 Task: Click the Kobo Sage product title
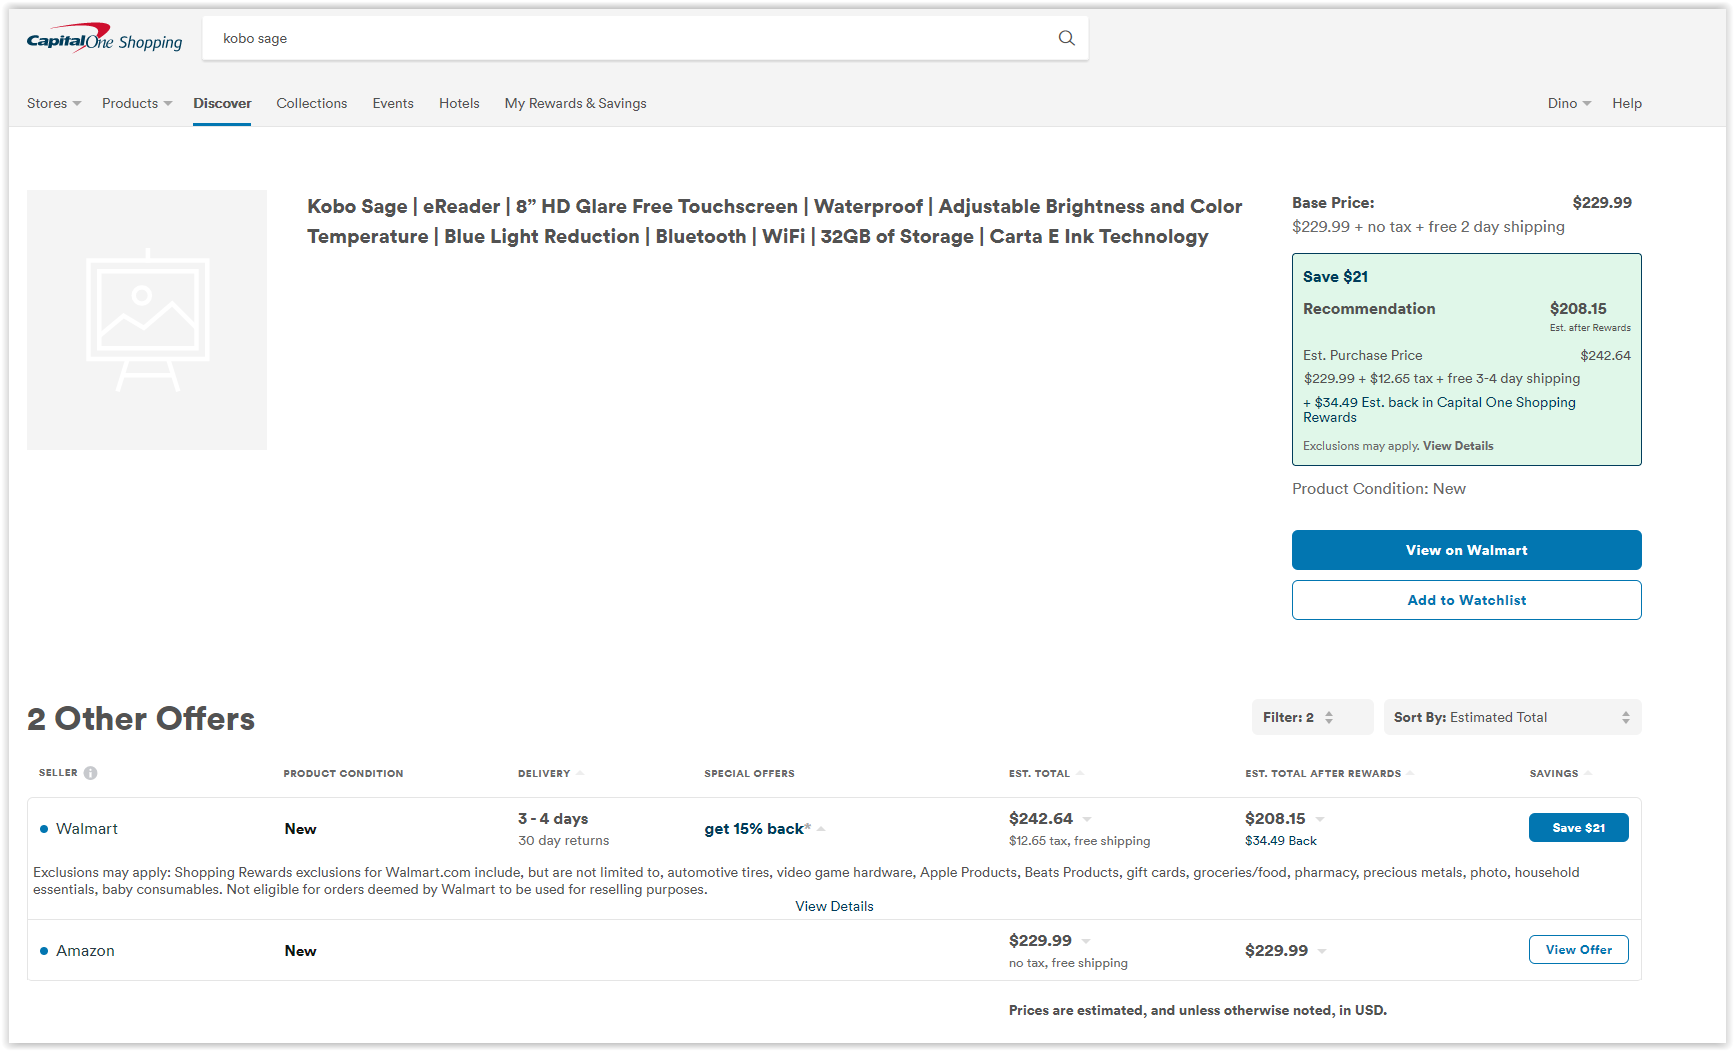click(x=775, y=221)
